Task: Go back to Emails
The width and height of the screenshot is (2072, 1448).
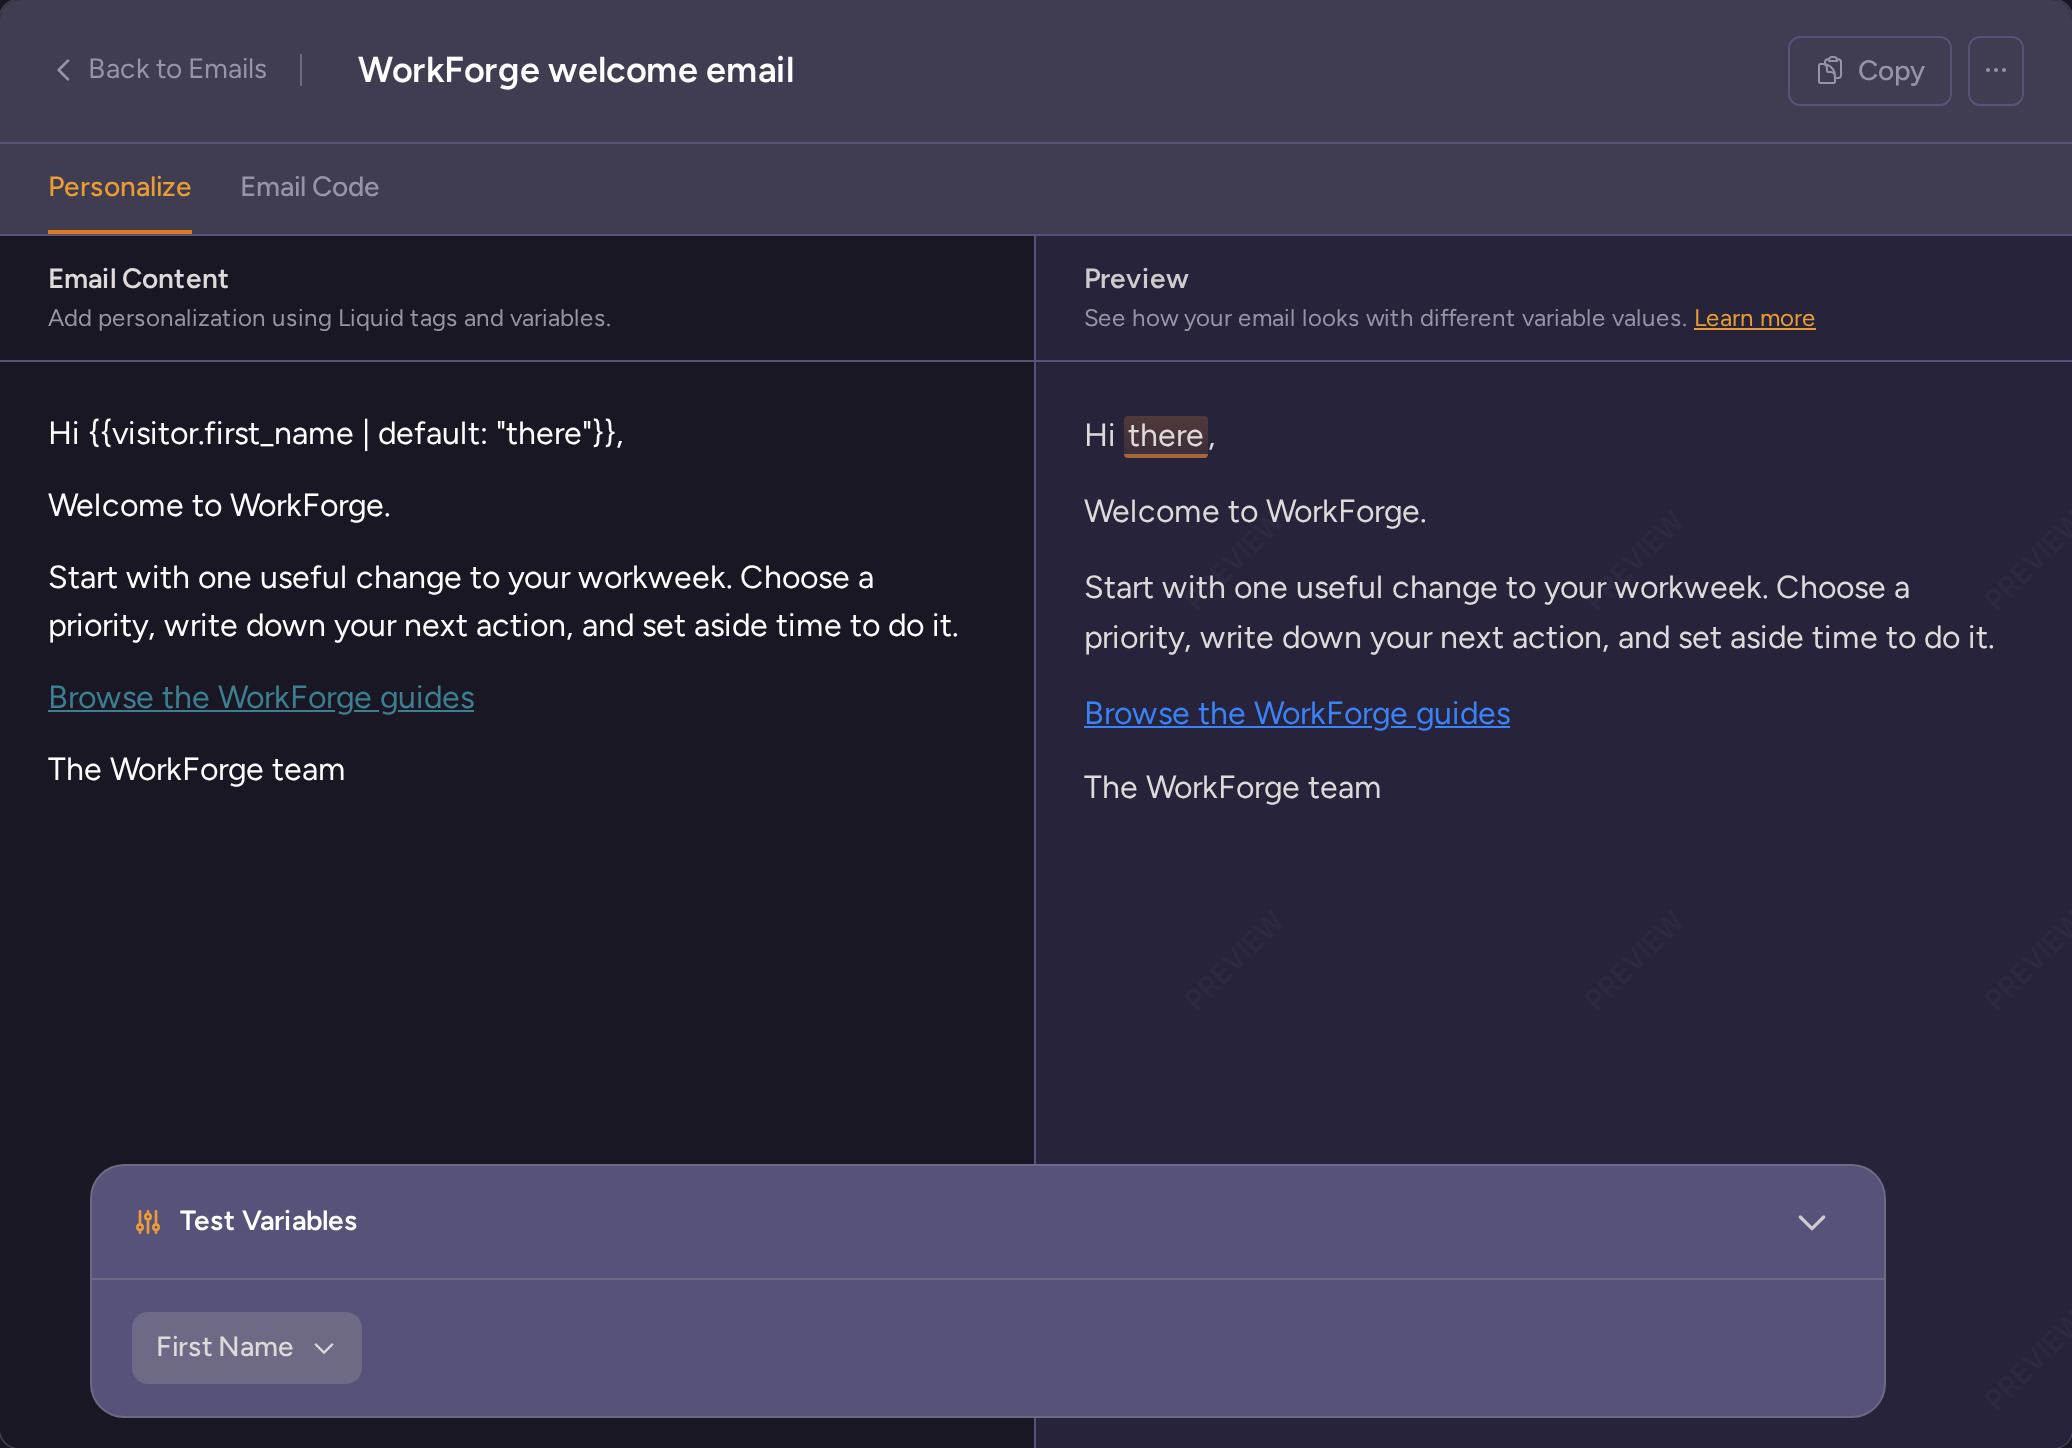Action: [x=160, y=70]
